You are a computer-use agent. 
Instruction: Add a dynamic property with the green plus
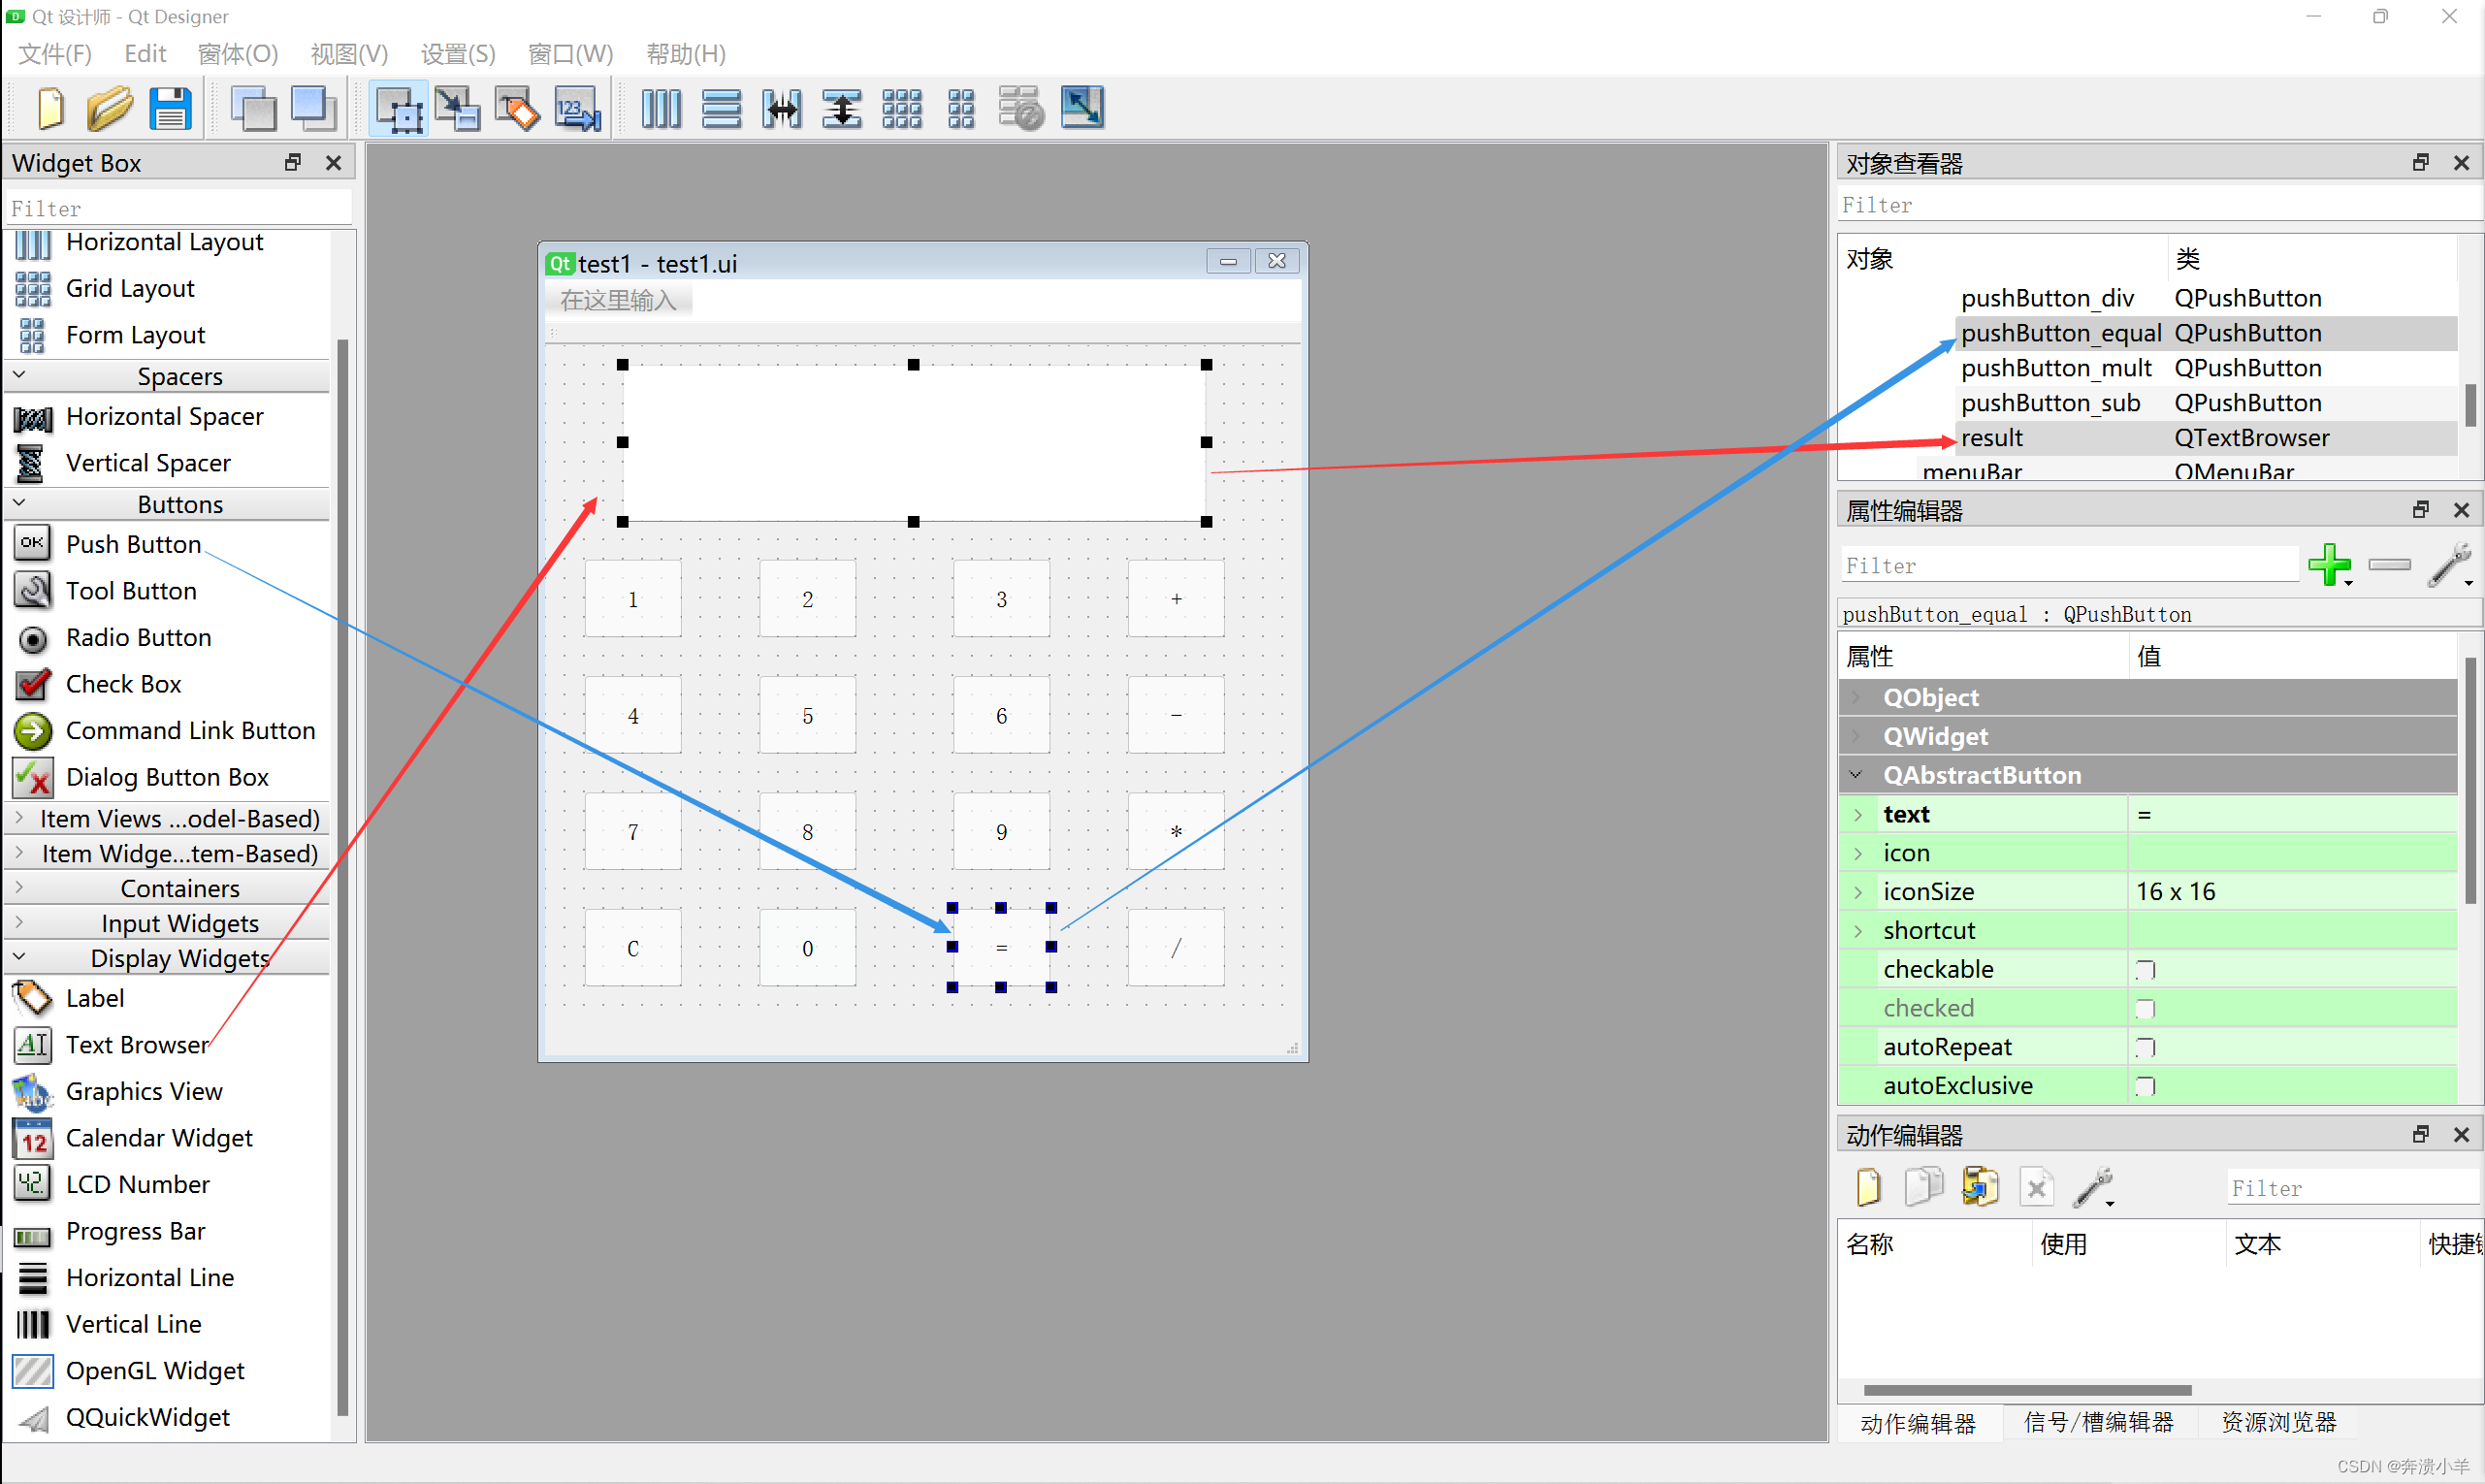(x=2330, y=565)
